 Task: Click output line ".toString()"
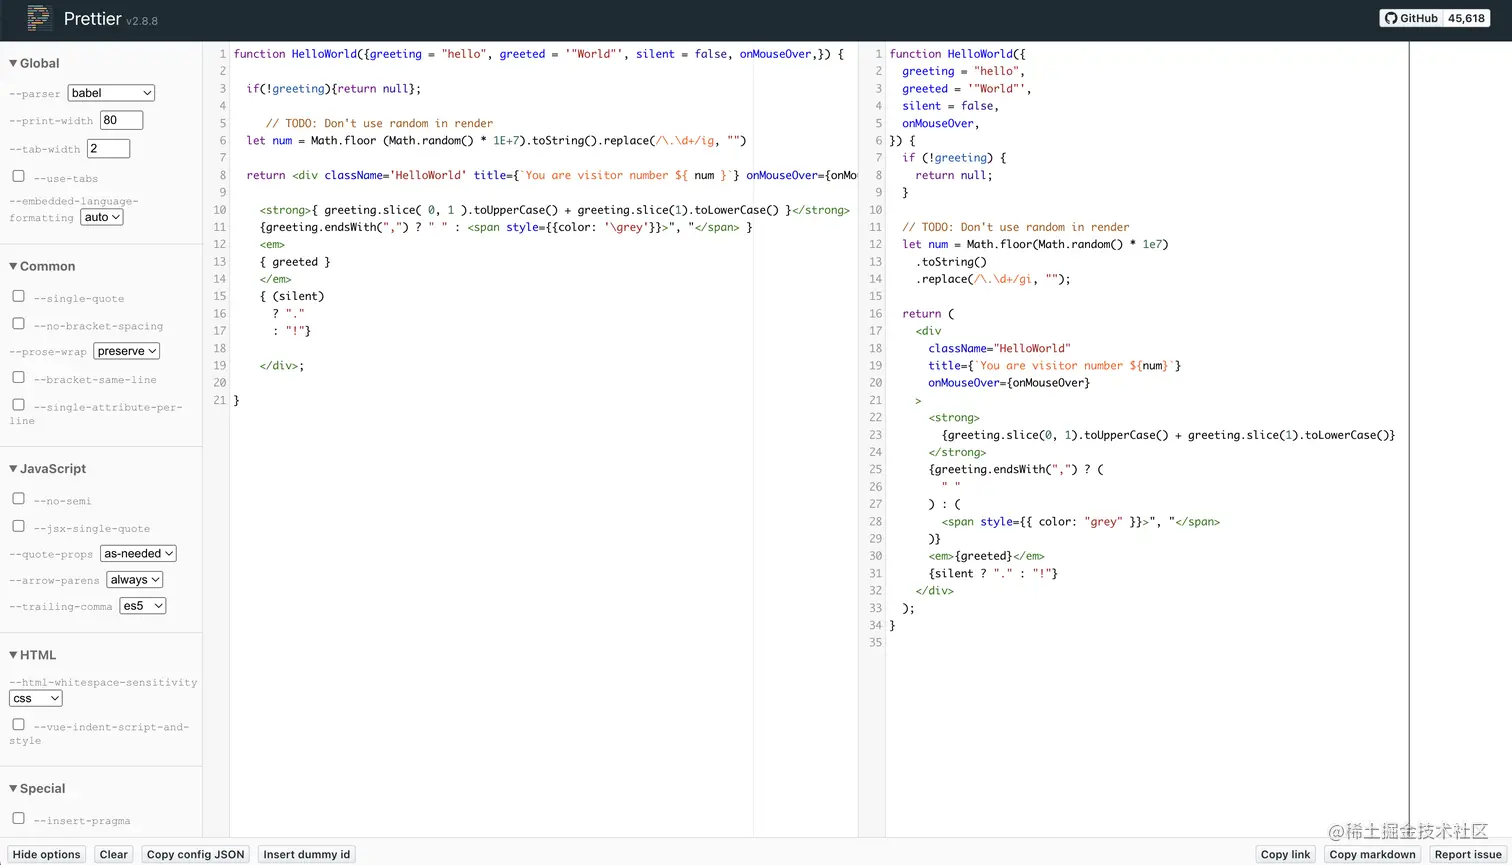pyautogui.click(x=951, y=262)
